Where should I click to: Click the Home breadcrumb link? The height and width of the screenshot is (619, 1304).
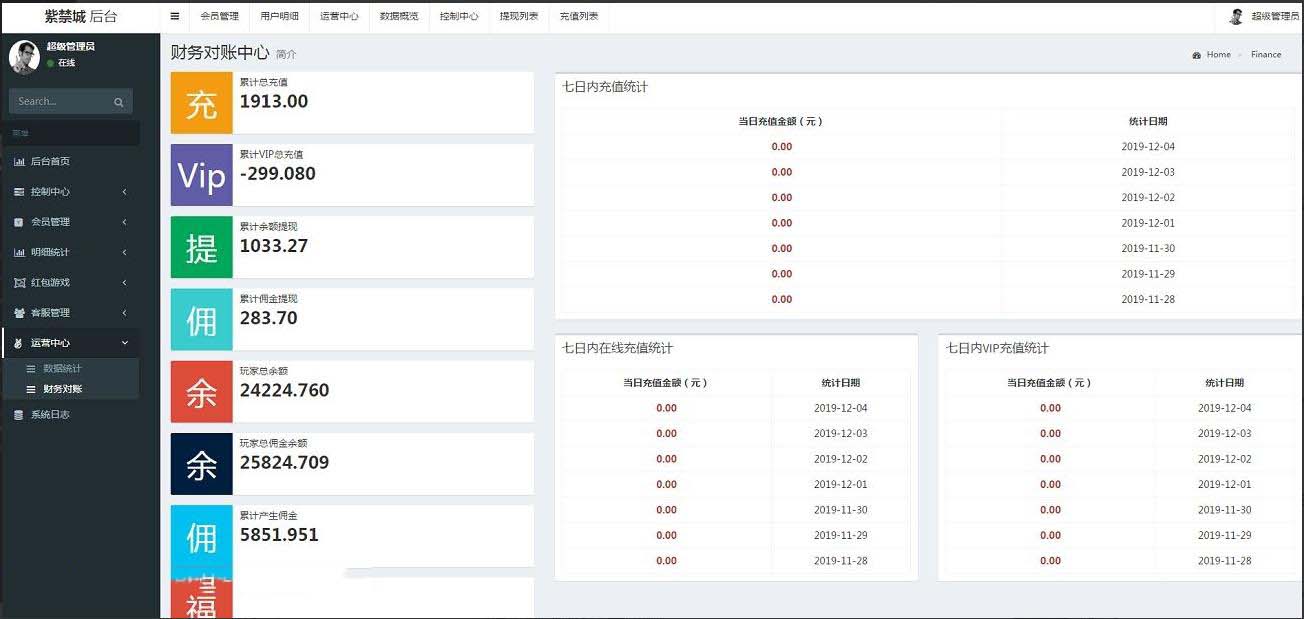1218,55
